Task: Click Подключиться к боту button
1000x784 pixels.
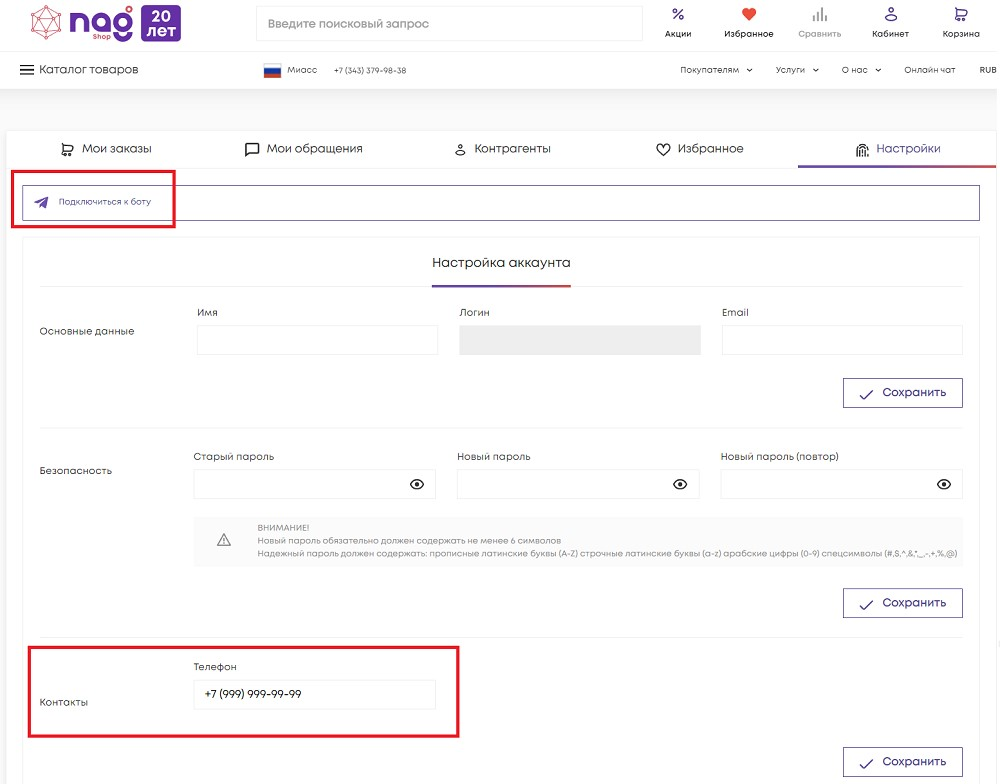Action: coord(94,202)
